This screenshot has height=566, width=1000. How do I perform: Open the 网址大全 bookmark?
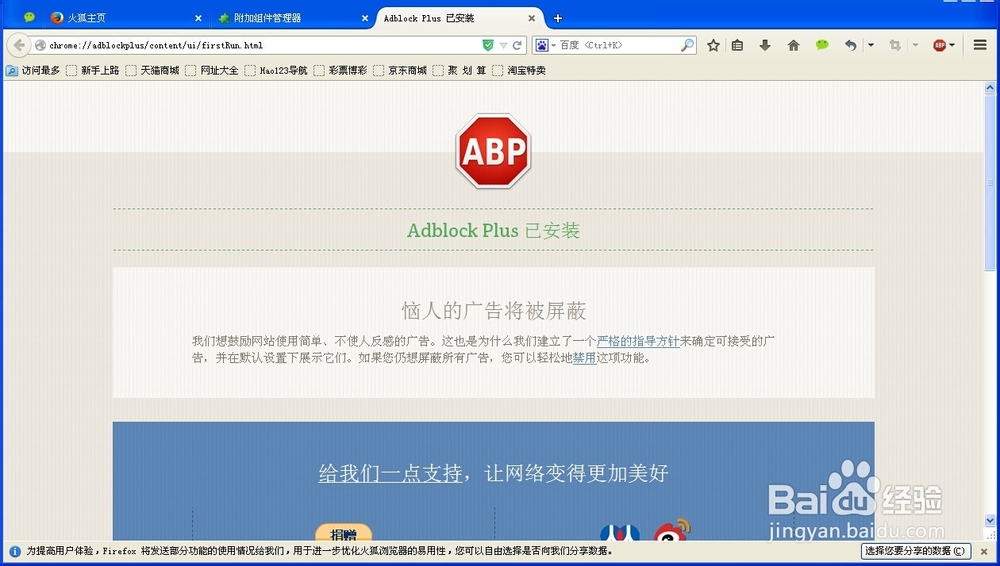tap(212, 70)
